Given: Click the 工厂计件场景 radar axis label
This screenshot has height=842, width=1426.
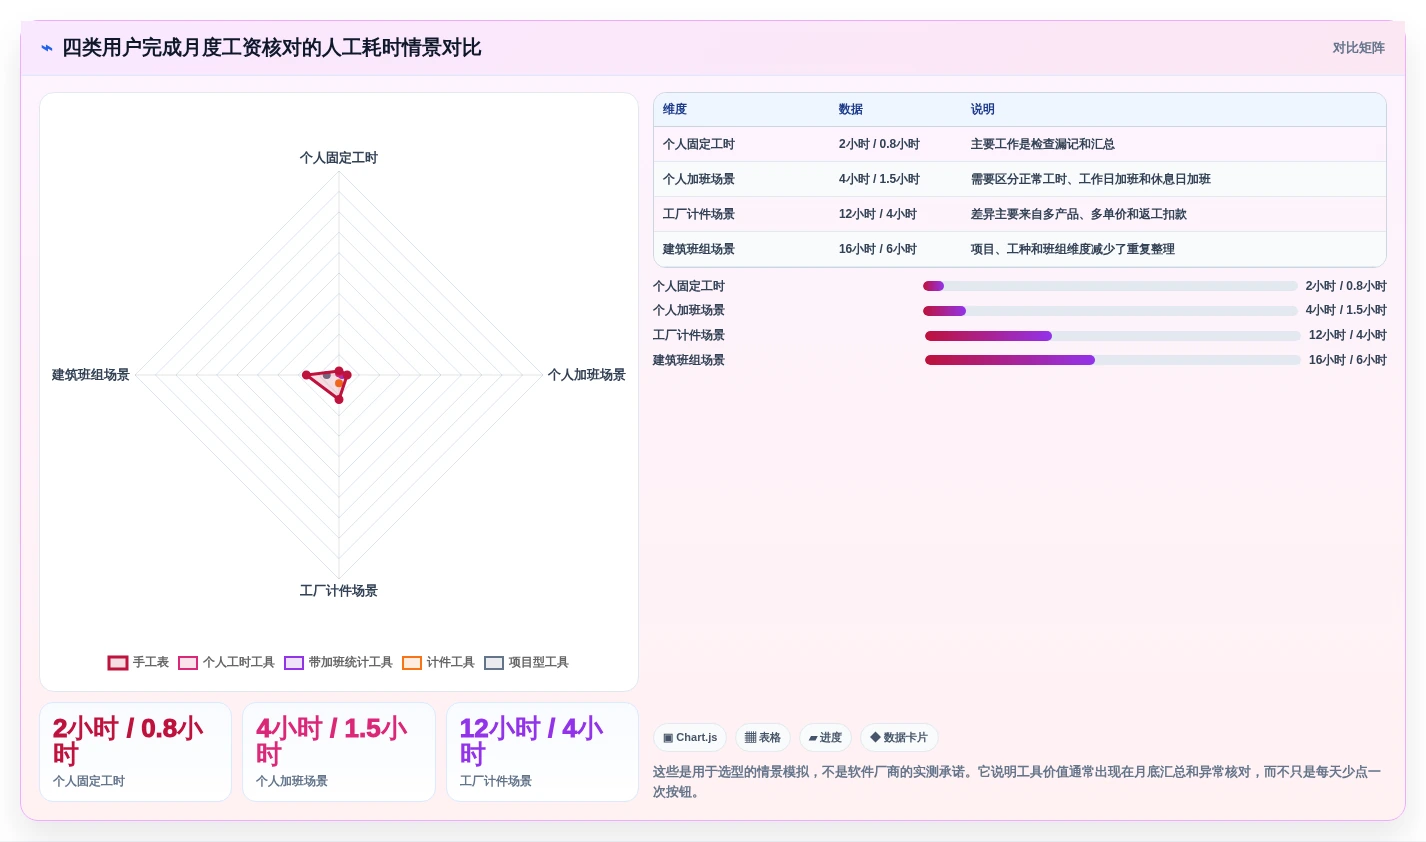Looking at the screenshot, I should tap(339, 591).
